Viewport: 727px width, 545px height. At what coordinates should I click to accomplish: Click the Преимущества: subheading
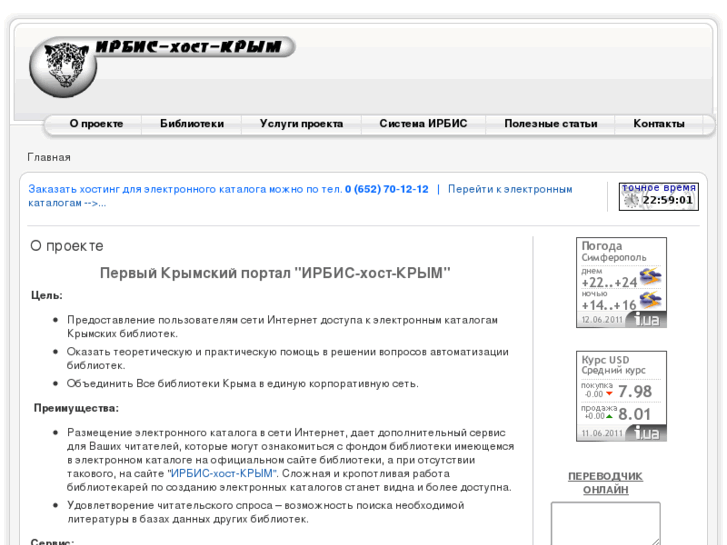point(77,408)
